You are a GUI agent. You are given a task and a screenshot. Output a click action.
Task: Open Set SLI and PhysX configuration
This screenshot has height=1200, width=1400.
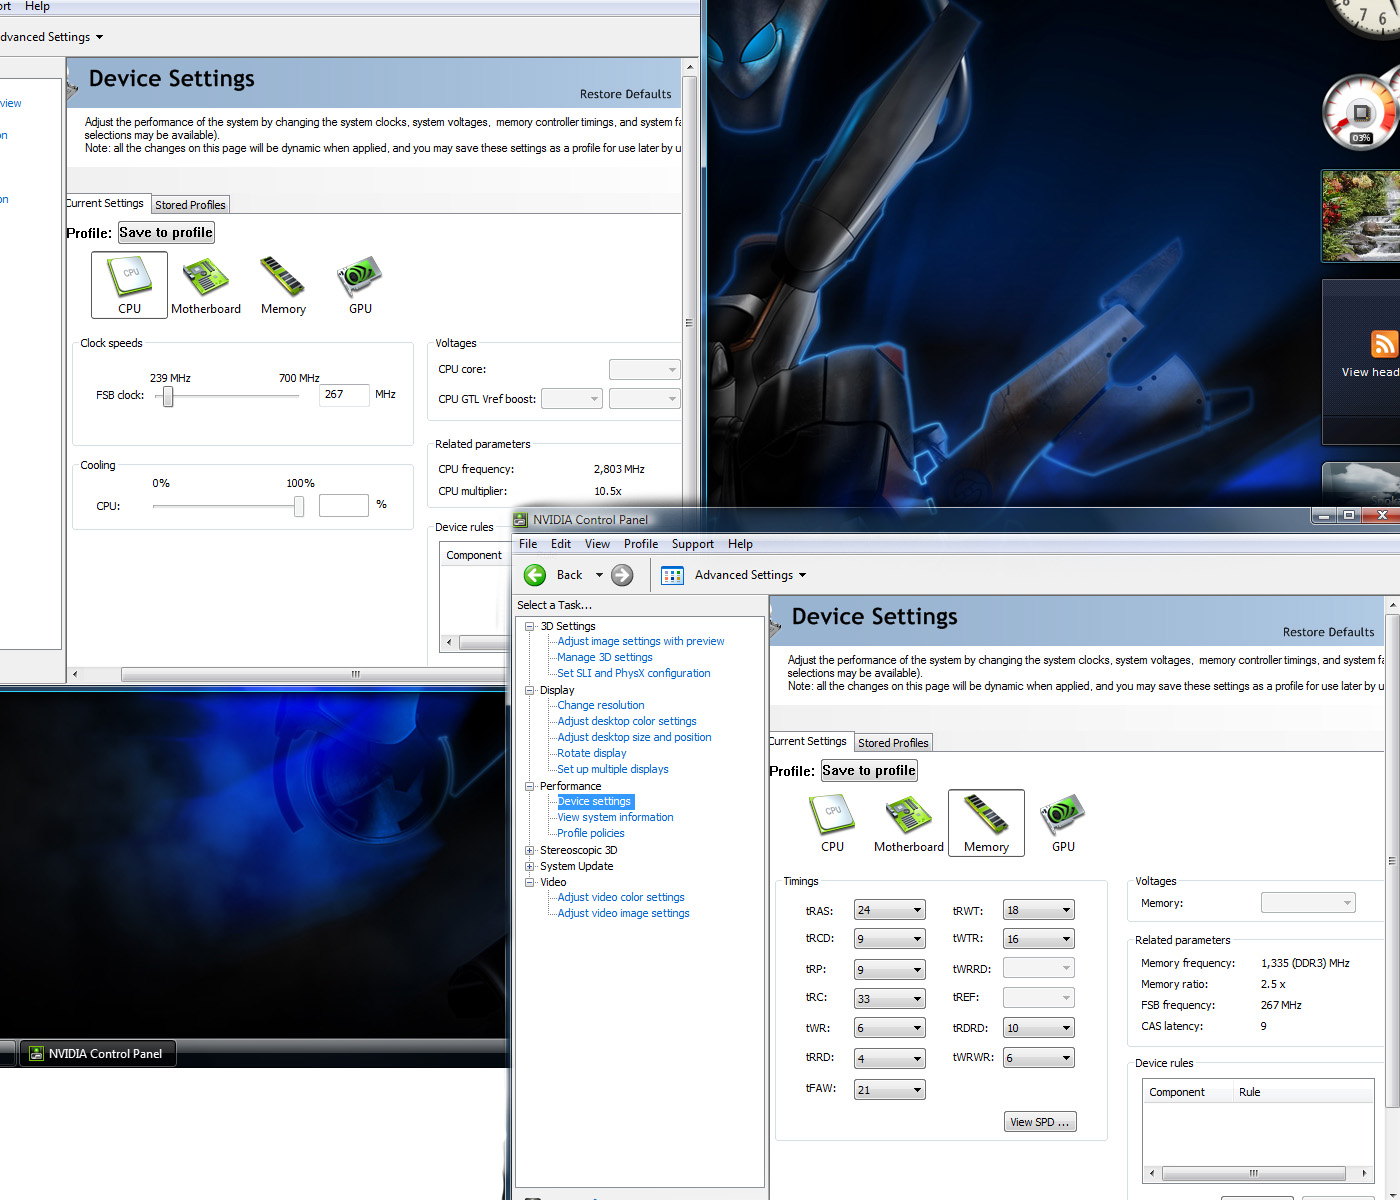click(x=633, y=673)
